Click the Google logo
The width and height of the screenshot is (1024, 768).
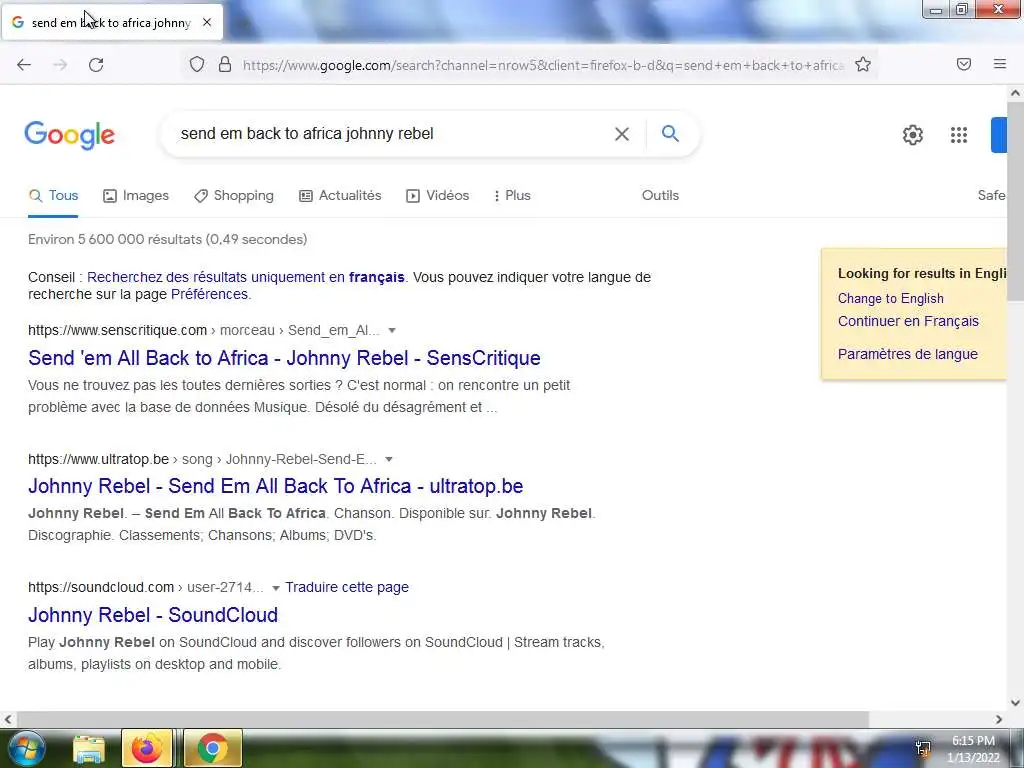69,135
